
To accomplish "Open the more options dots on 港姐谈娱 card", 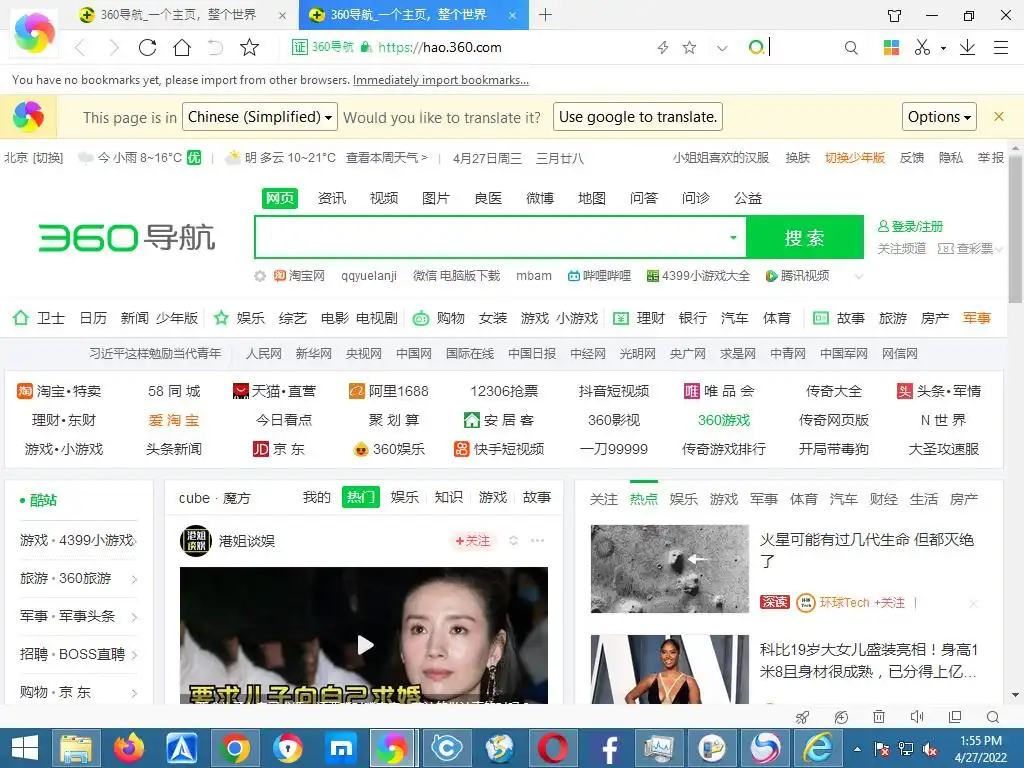I will [537, 541].
